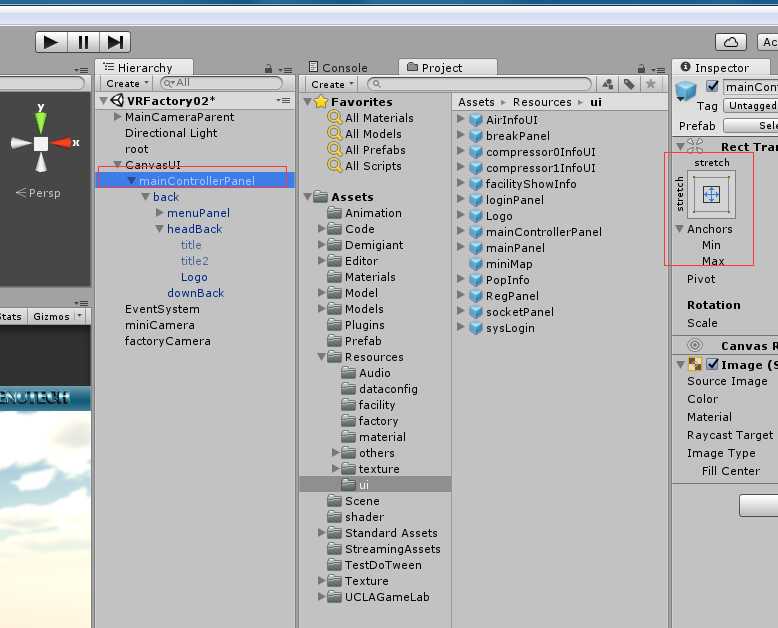The width and height of the screenshot is (778, 628).
Task: Toggle the Image component enabled checkbox
Action: (712, 365)
